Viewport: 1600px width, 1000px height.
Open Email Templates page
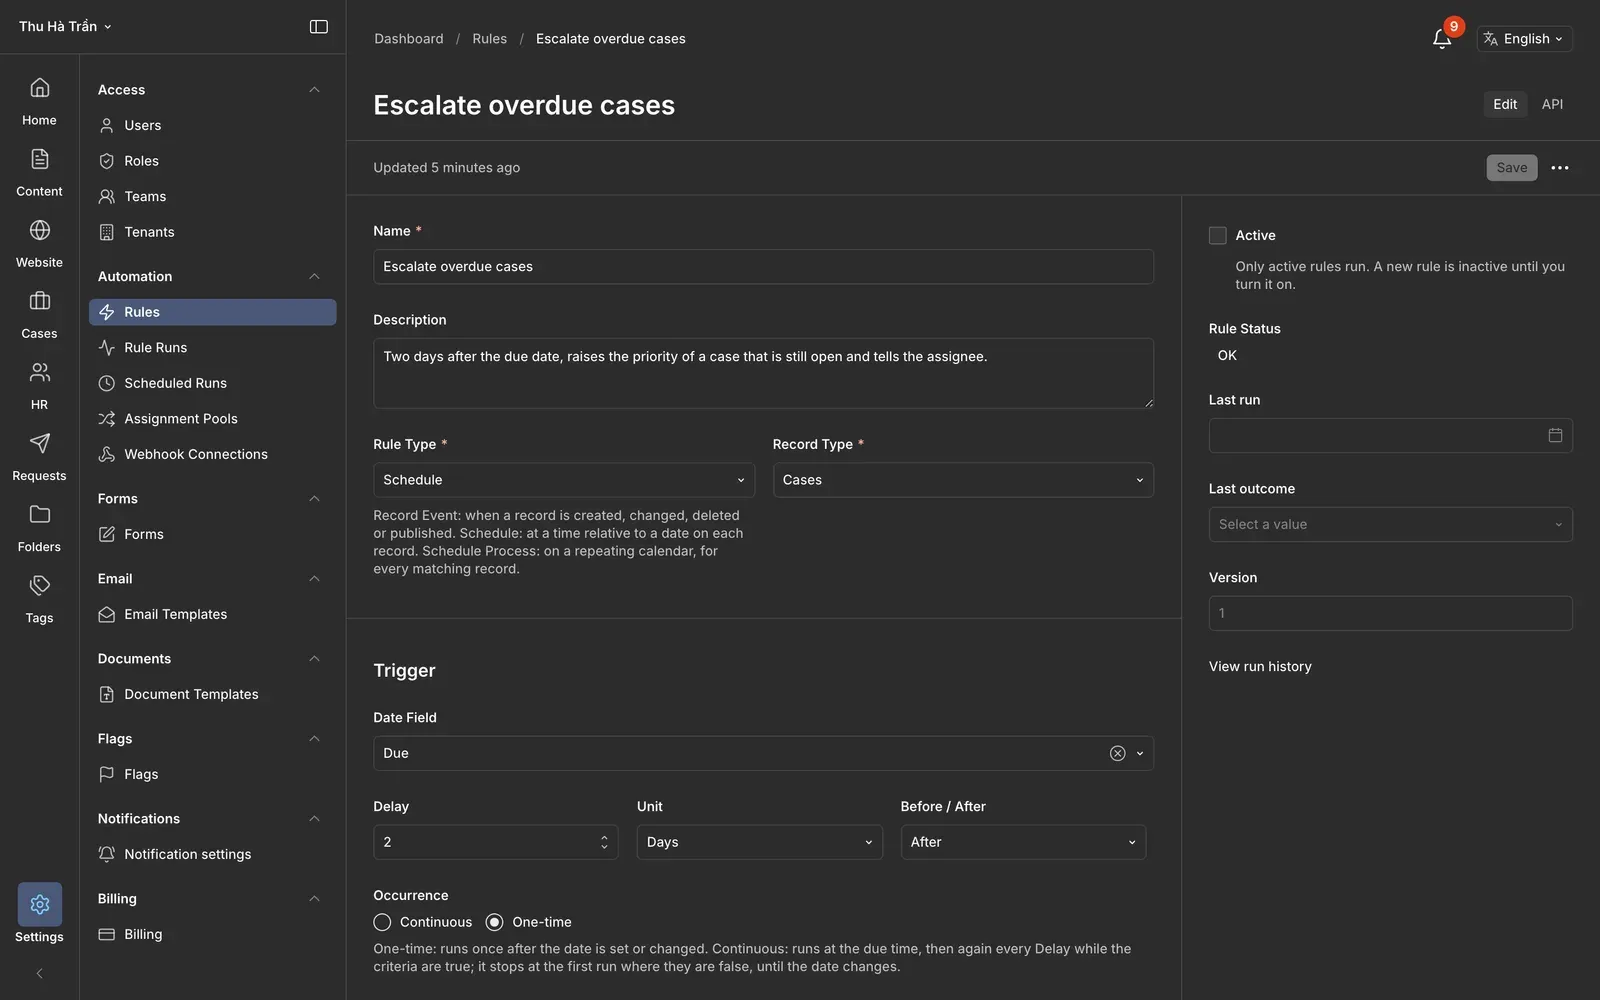(x=212, y=614)
